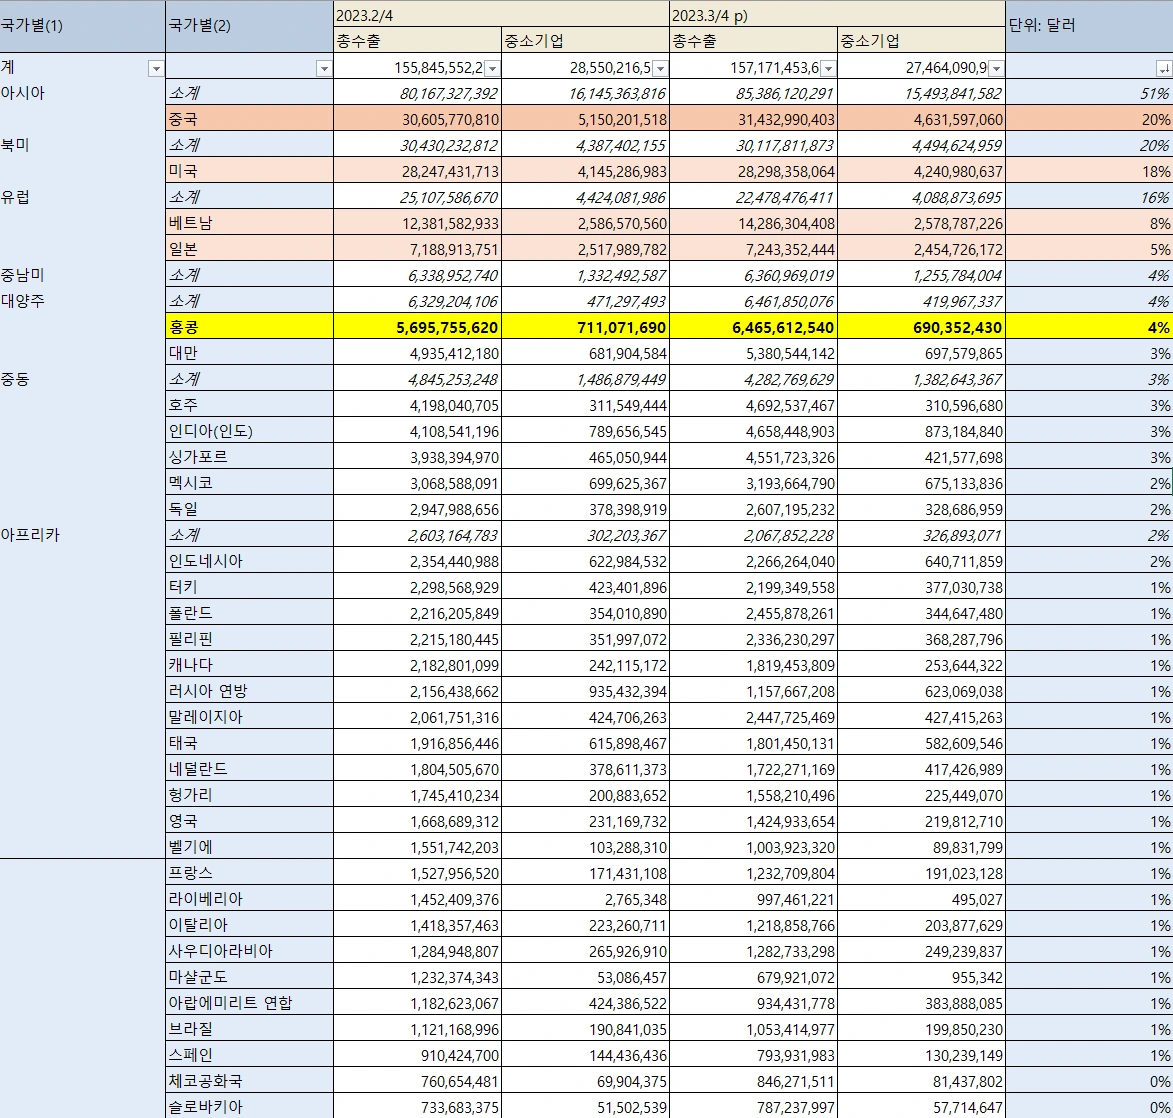The image size is (1173, 1118).
Task: Select the 단위: 달러 header cell
Action: point(1089,26)
